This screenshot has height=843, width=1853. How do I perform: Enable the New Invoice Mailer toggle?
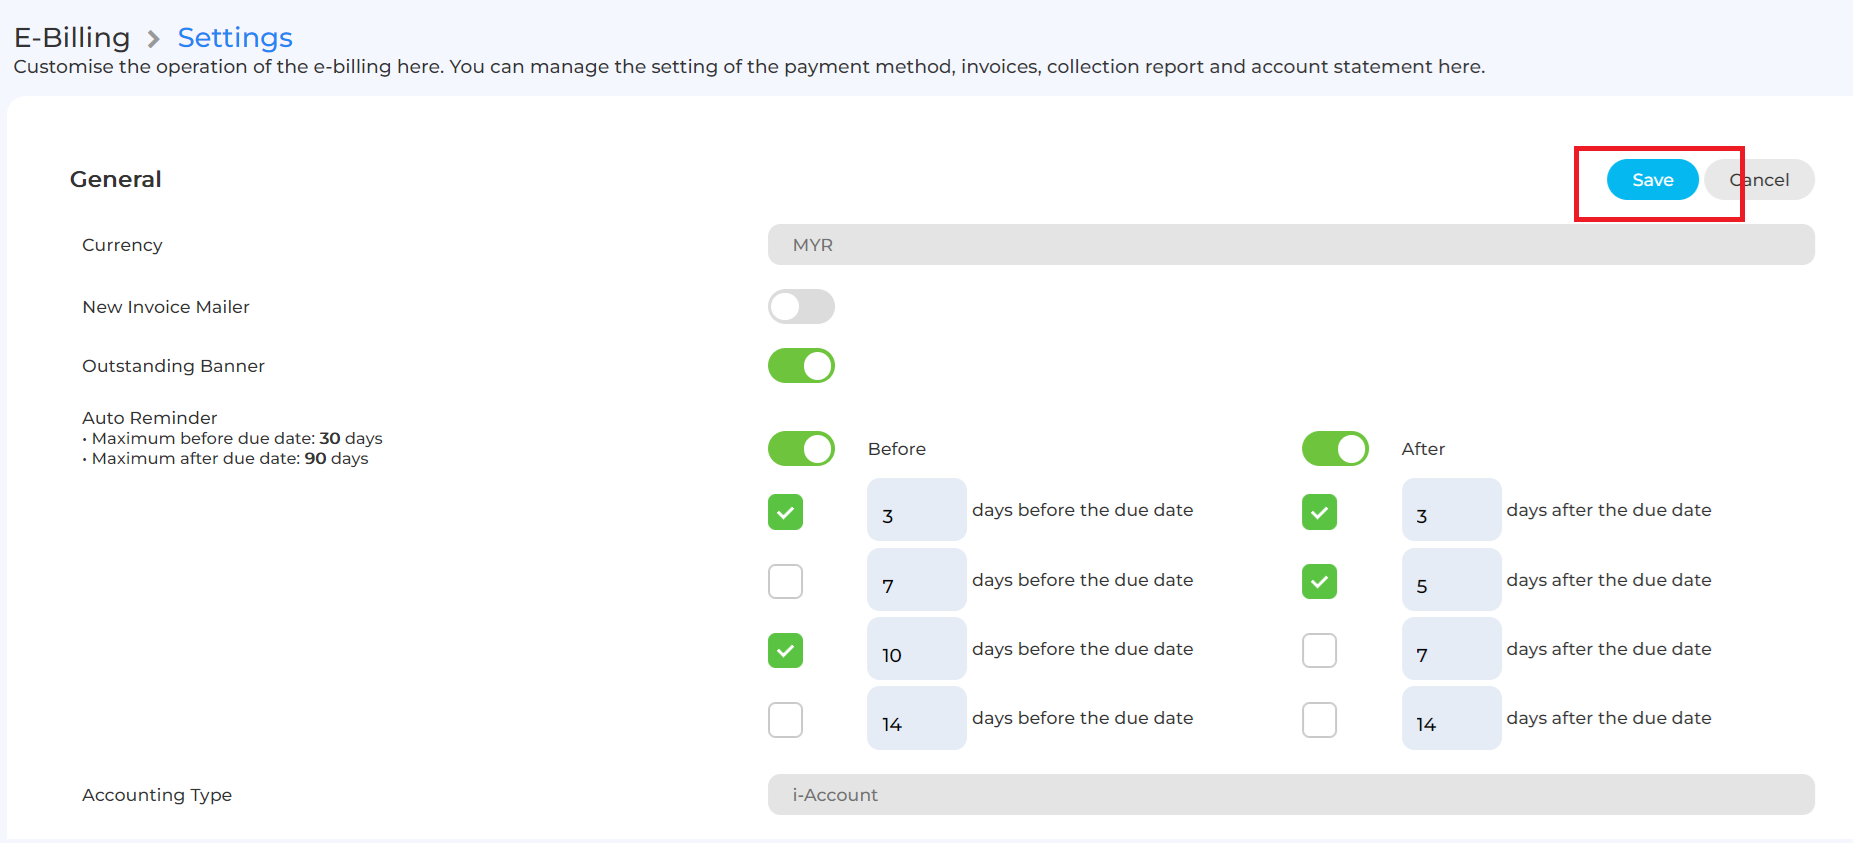801,307
